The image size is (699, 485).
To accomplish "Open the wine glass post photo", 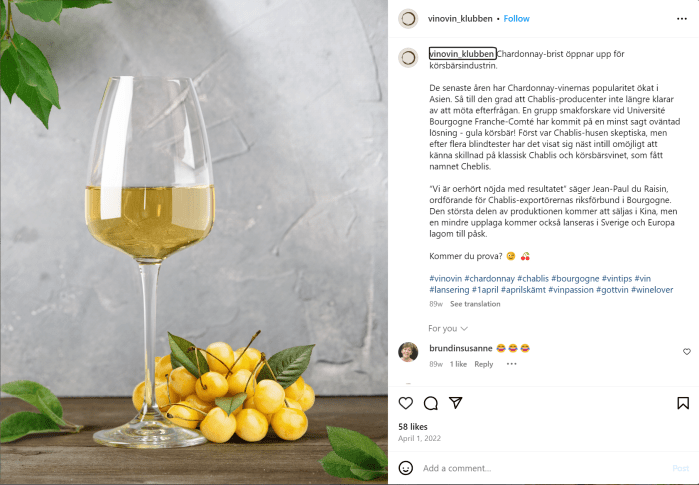I will point(194,242).
